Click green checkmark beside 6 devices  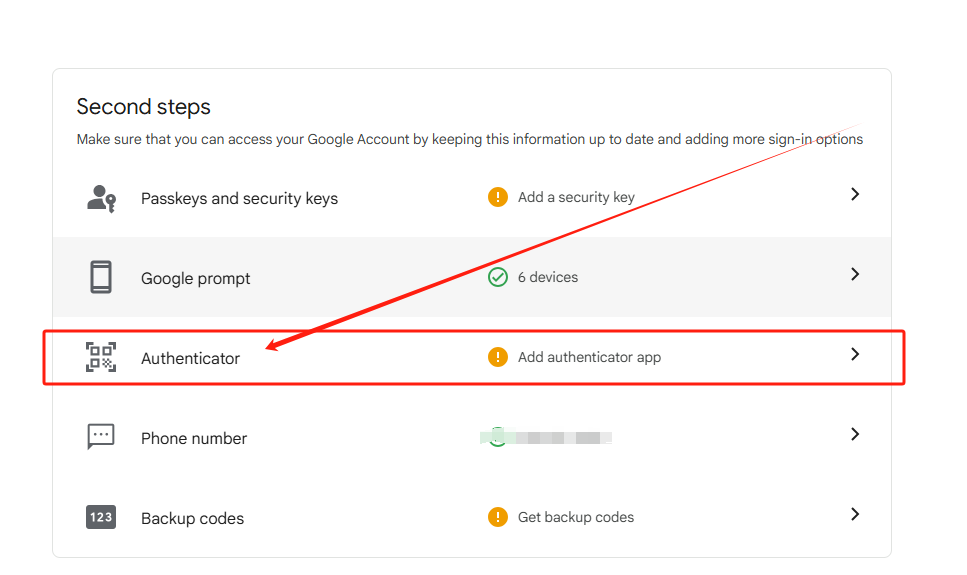tap(498, 277)
